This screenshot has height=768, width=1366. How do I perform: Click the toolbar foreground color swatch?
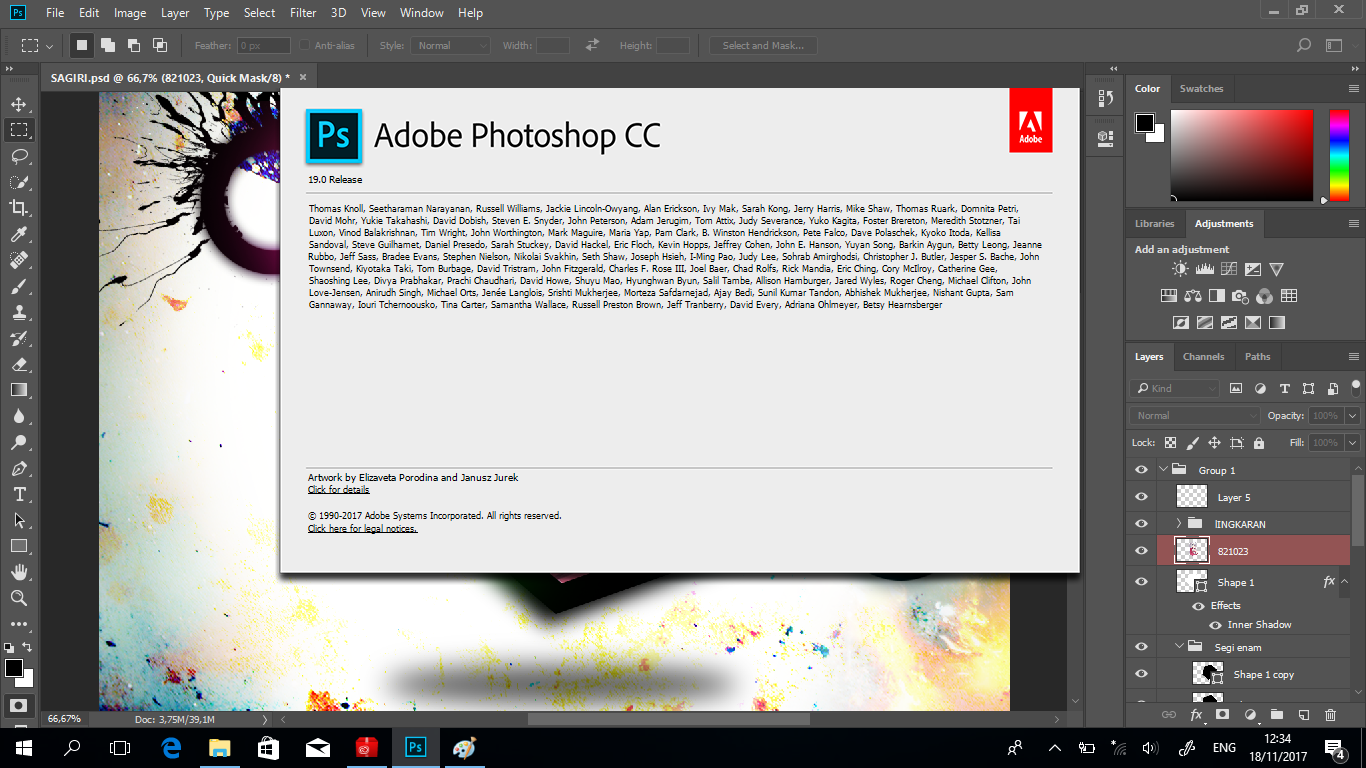click(x=14, y=668)
